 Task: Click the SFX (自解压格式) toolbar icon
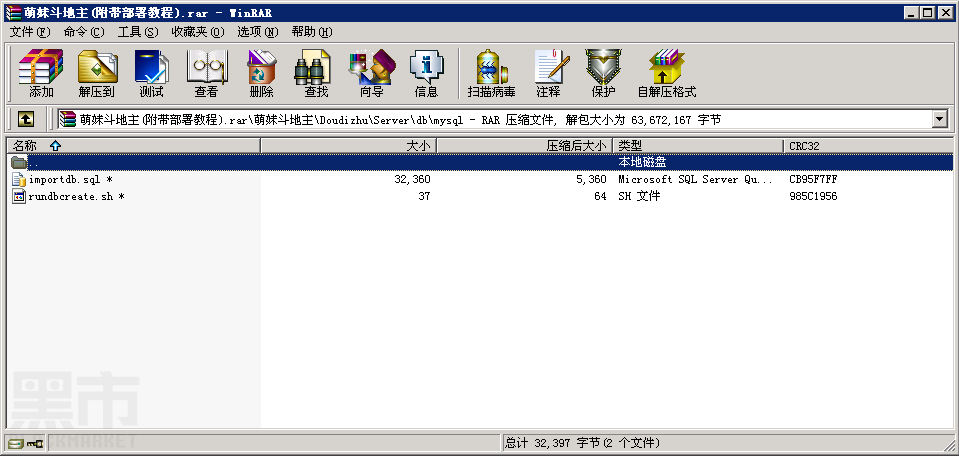[x=667, y=73]
